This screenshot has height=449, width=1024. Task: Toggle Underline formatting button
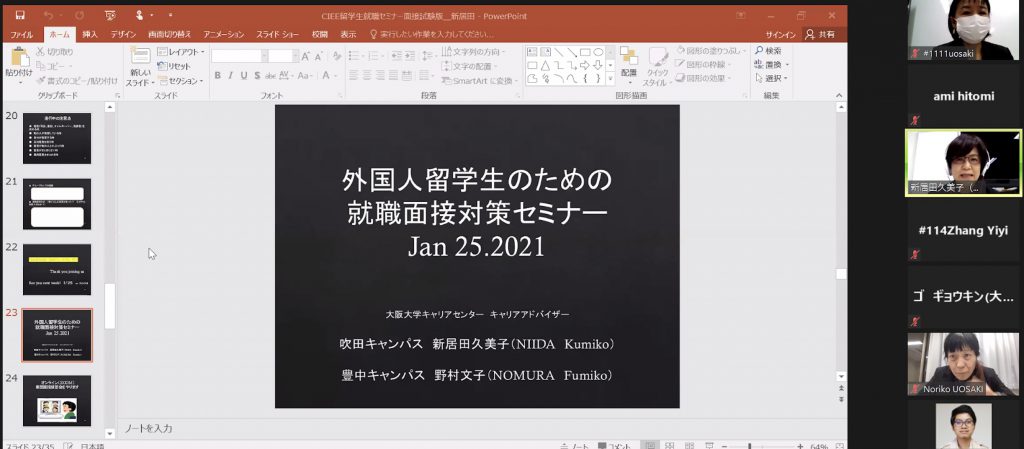point(244,76)
